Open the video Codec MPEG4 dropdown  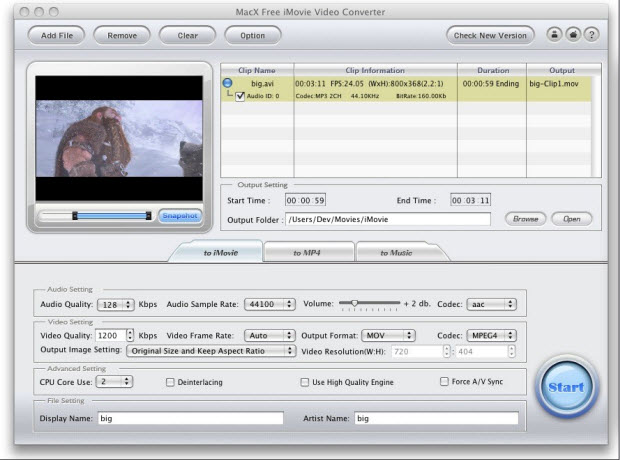pyautogui.click(x=491, y=335)
